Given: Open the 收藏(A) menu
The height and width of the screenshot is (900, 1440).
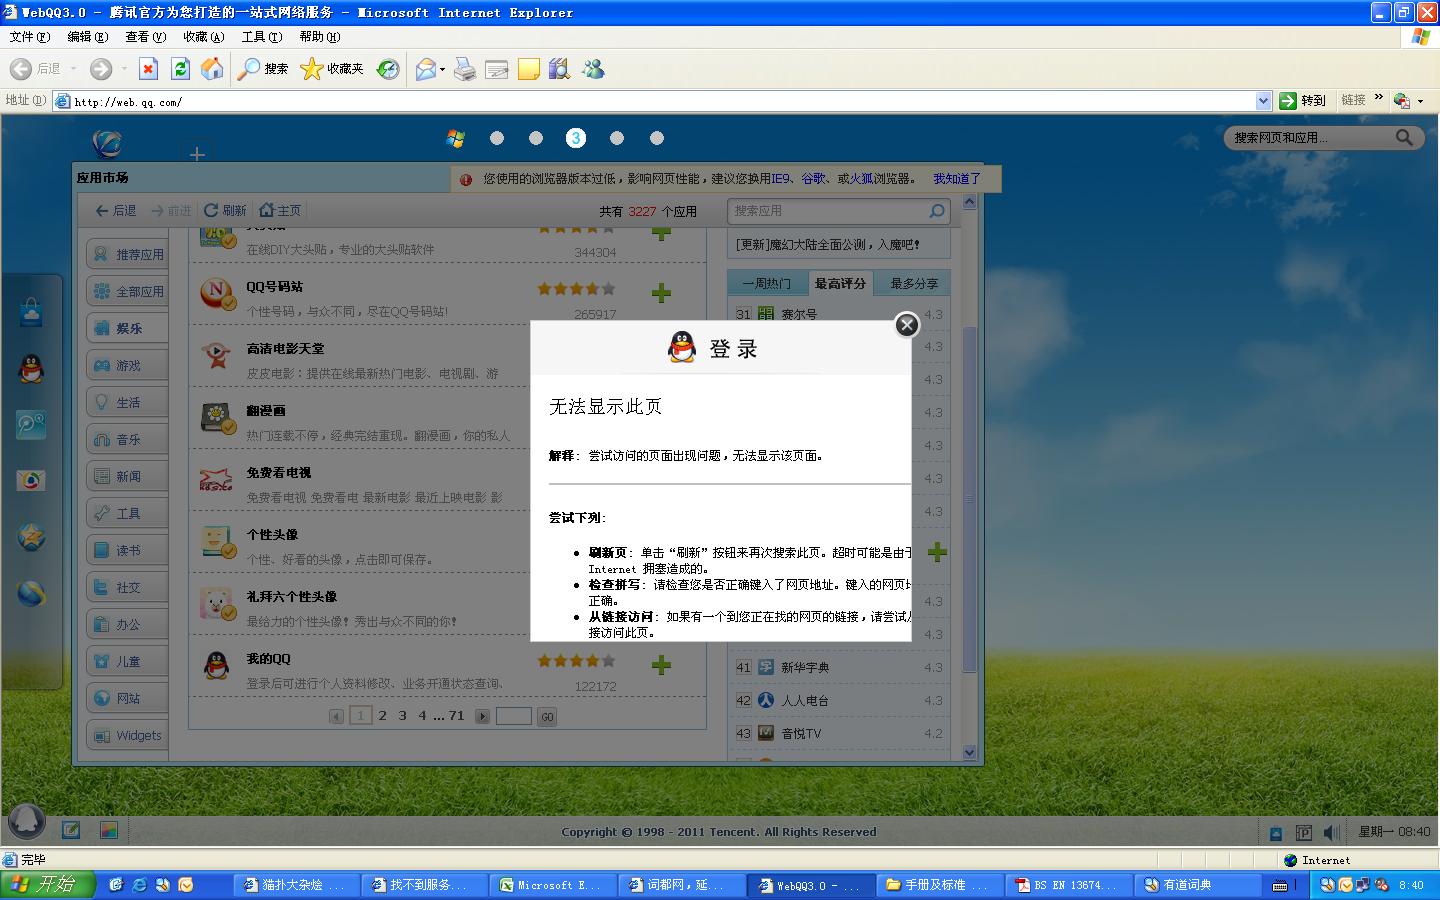Looking at the screenshot, I should (x=204, y=37).
